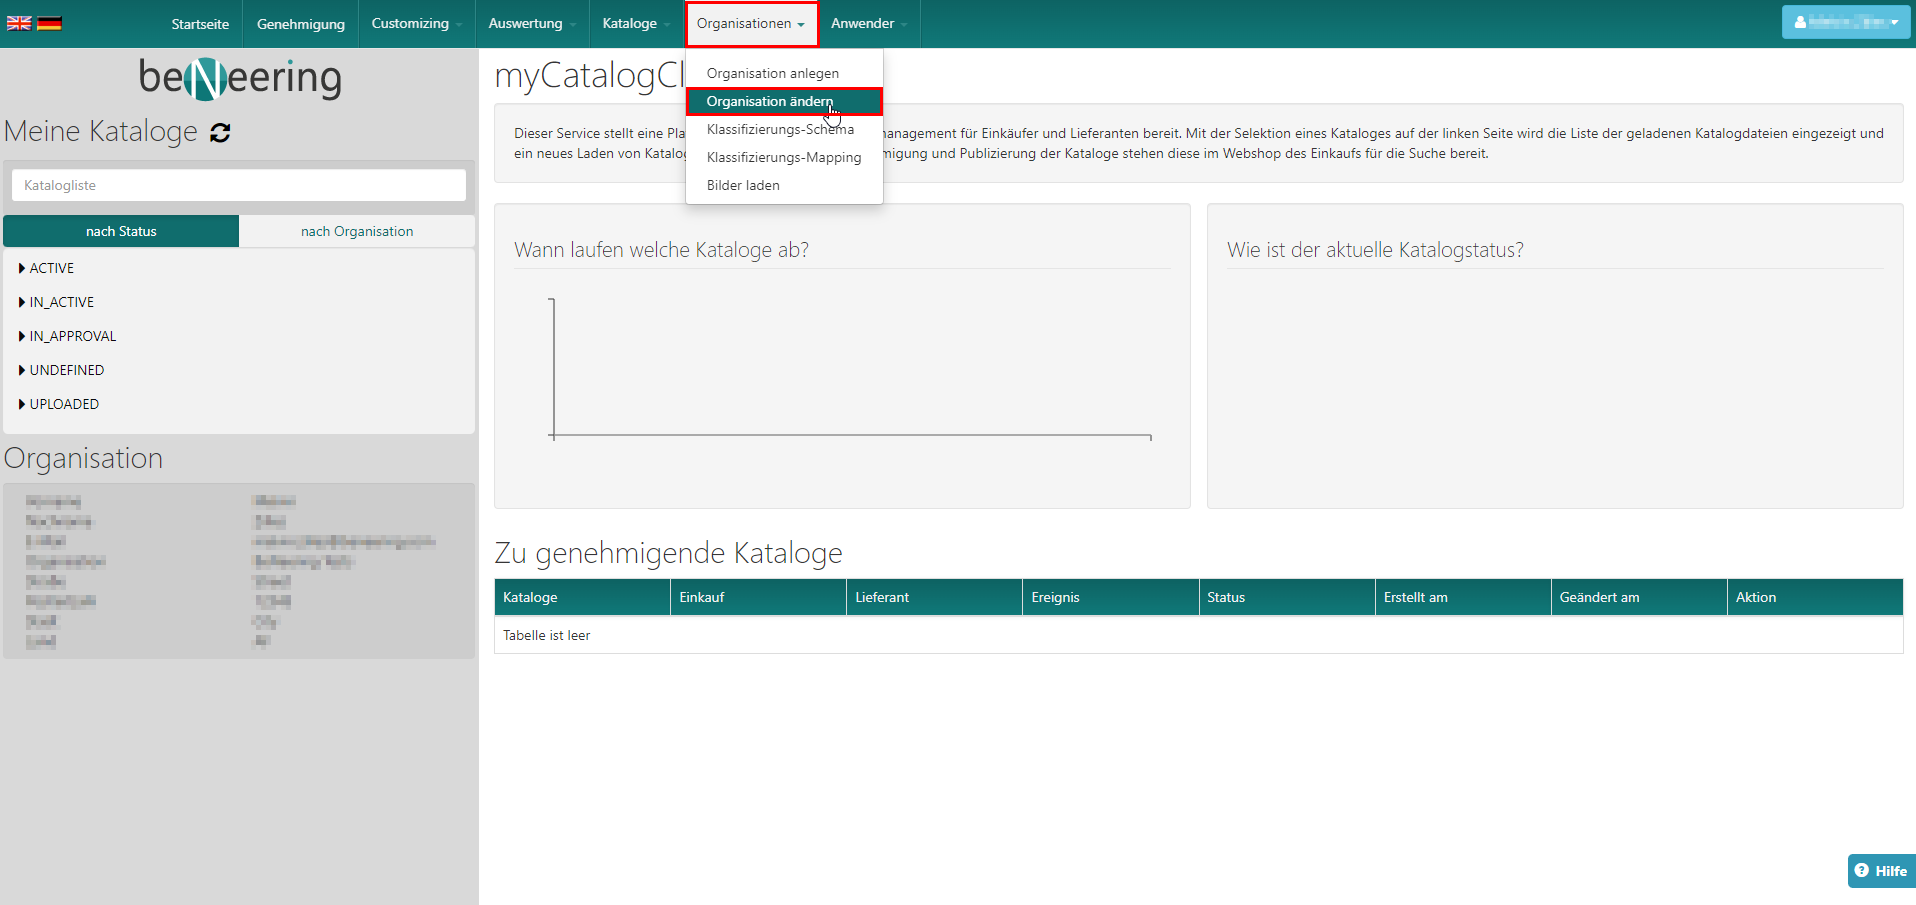Click Bilder laden in the menu
Viewport: 1916px width, 905px height.
tap(742, 185)
